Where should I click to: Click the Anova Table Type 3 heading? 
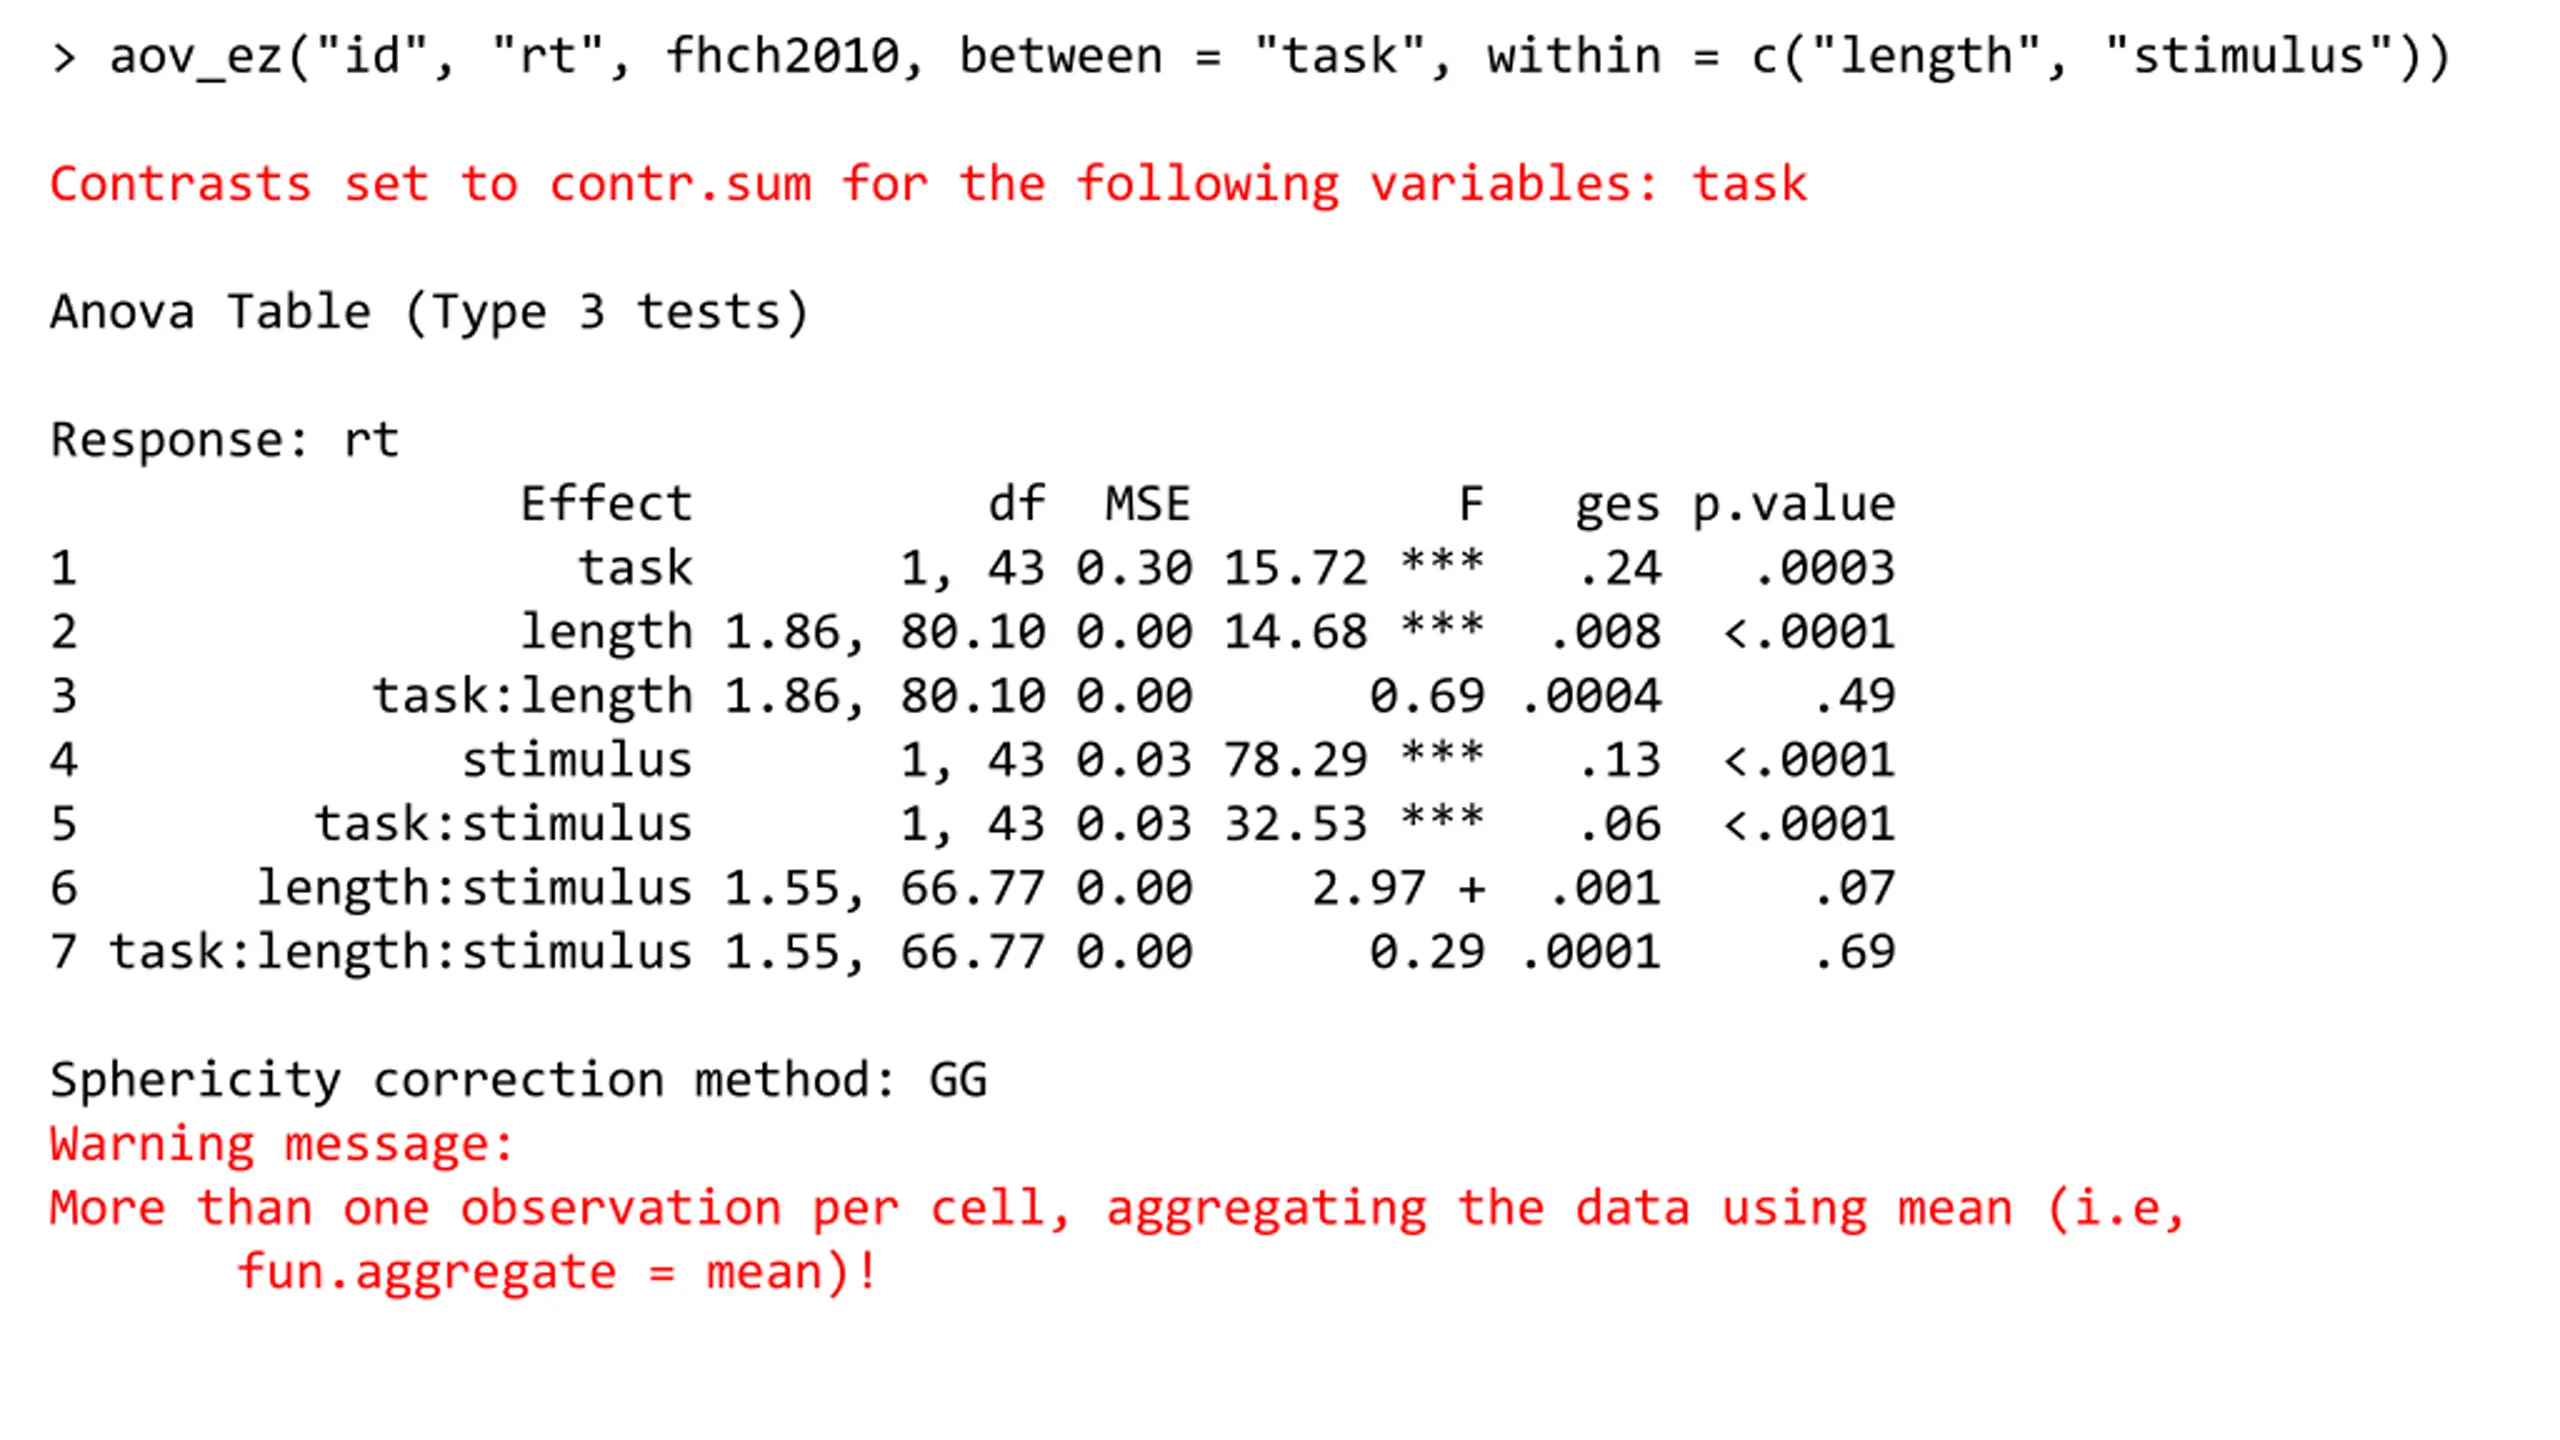[x=429, y=312]
